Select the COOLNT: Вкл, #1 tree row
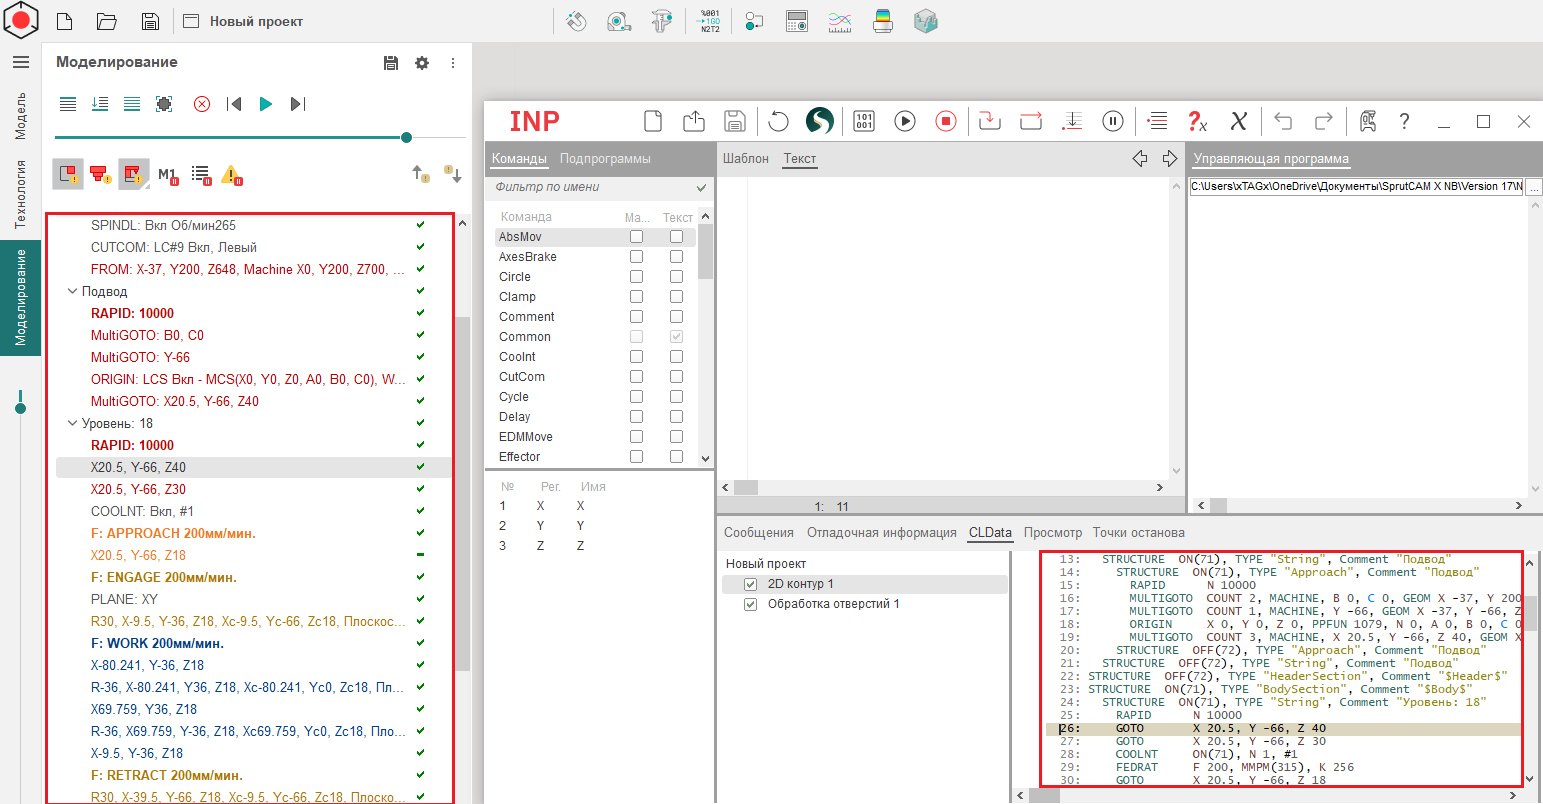The height and width of the screenshot is (804, 1543). [x=142, y=511]
